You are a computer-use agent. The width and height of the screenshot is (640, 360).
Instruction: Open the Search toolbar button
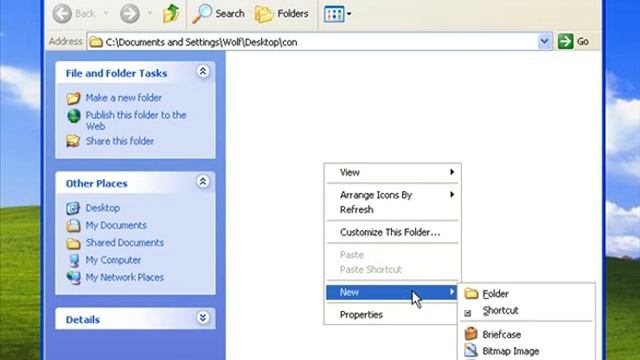[218, 13]
